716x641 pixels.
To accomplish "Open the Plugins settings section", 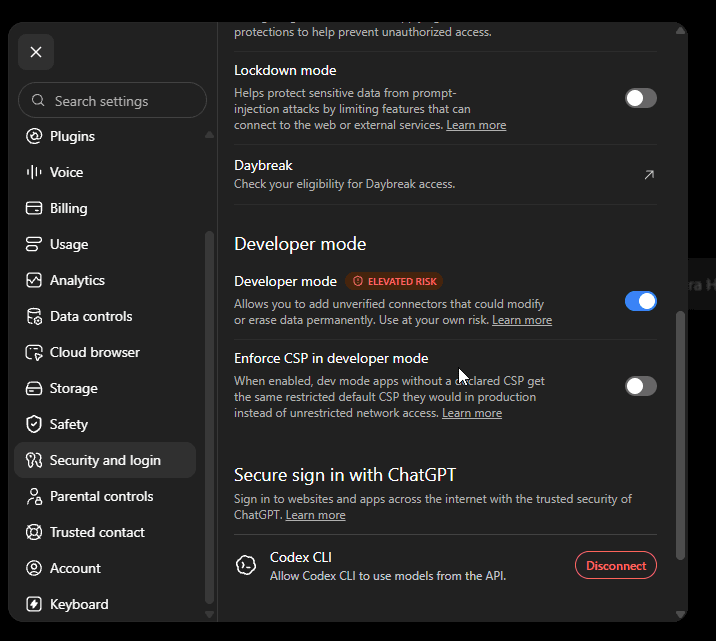I will 105,136.
